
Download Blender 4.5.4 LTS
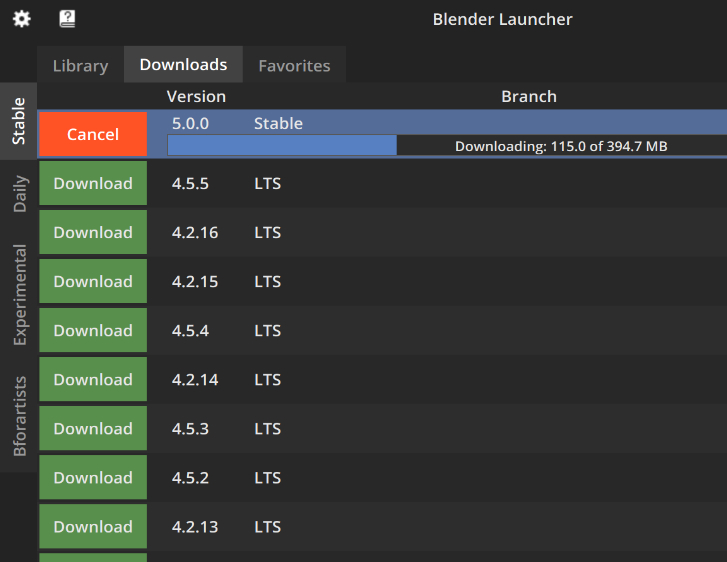(x=93, y=330)
